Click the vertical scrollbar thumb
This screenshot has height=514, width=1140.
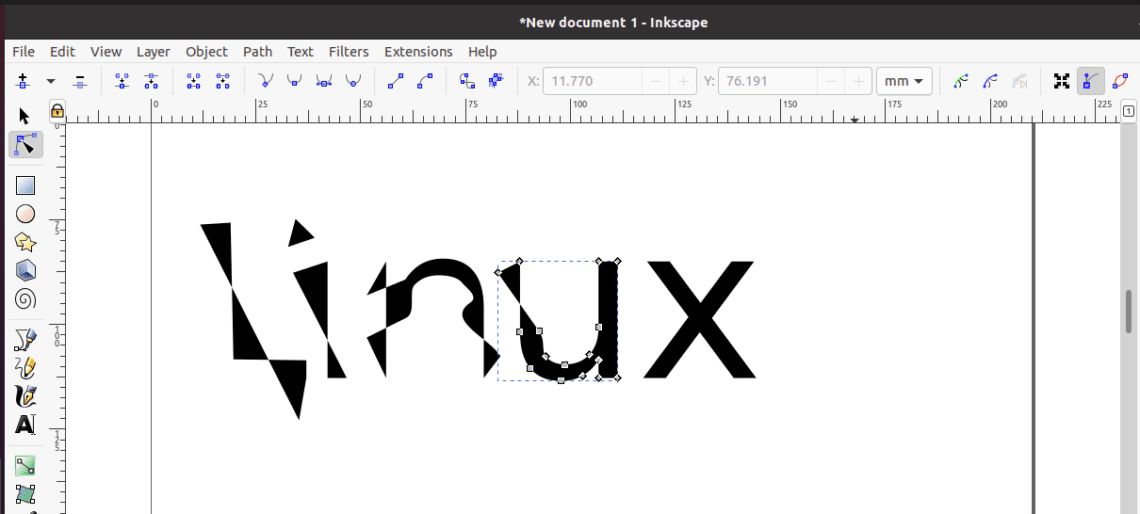(x=1129, y=311)
